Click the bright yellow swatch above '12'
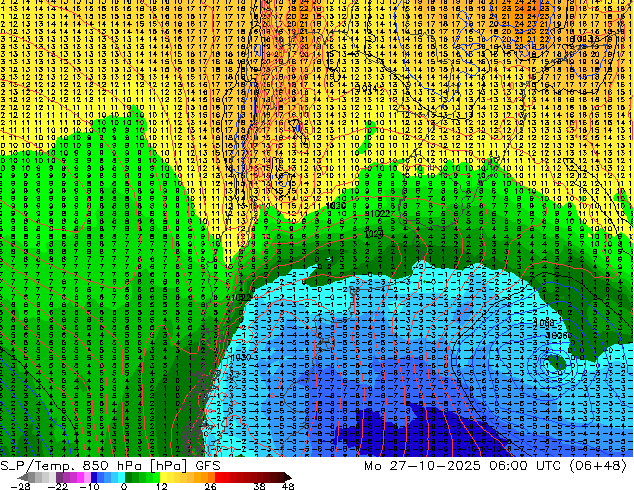Viewport: 634px width, 490px height. pos(163,477)
